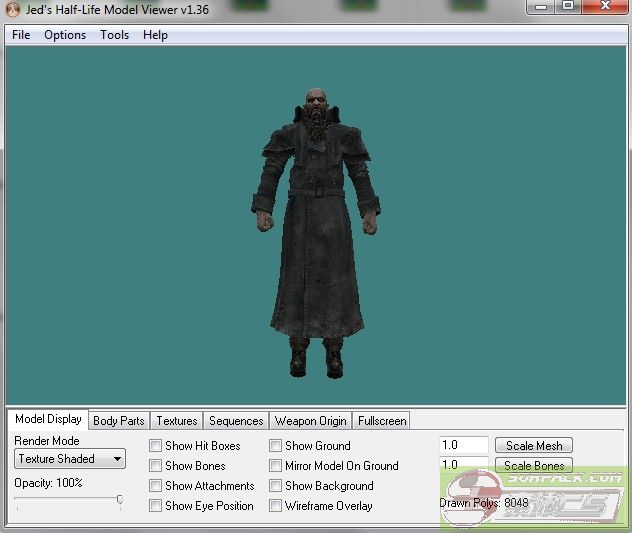
Task: Go to the Fullscreen tab
Action: pos(381,421)
